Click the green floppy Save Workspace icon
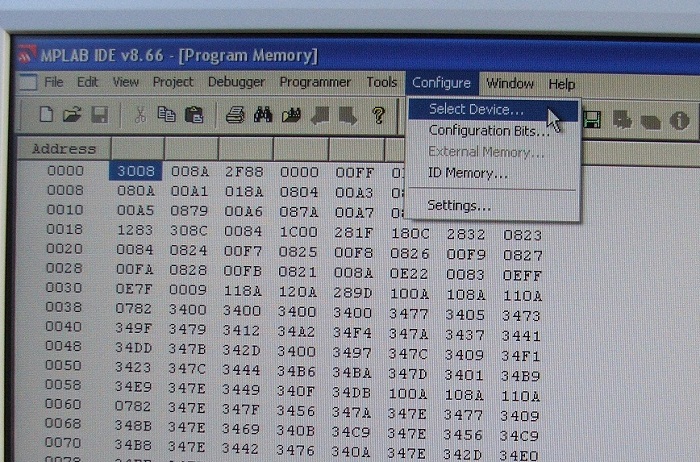The width and height of the screenshot is (700, 462). [592, 120]
